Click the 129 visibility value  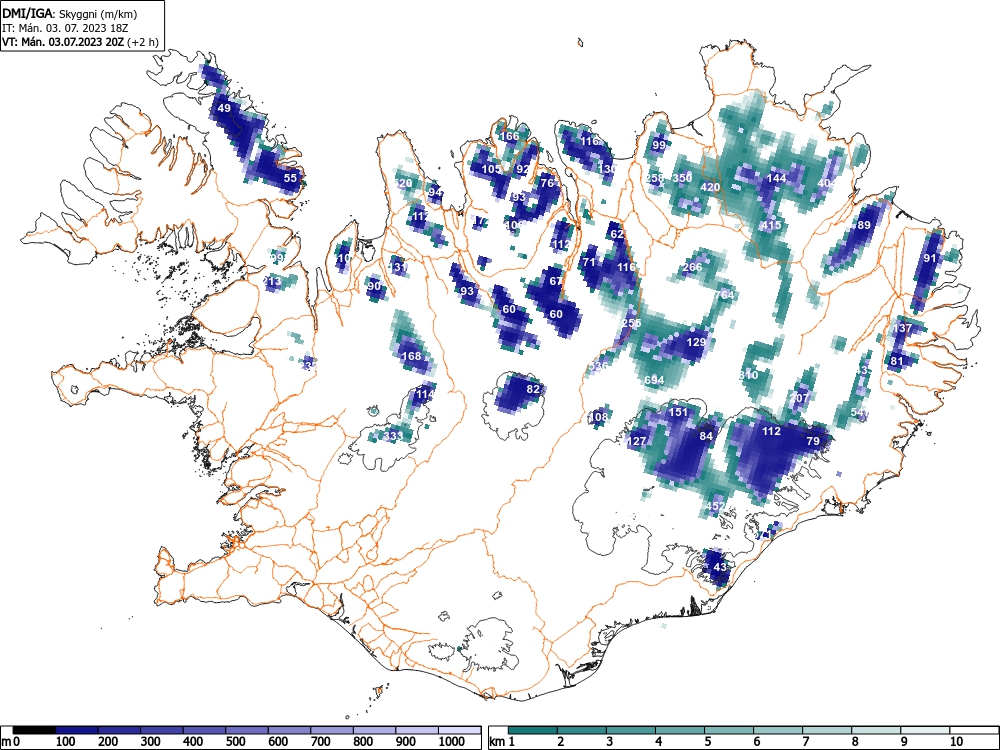(696, 342)
